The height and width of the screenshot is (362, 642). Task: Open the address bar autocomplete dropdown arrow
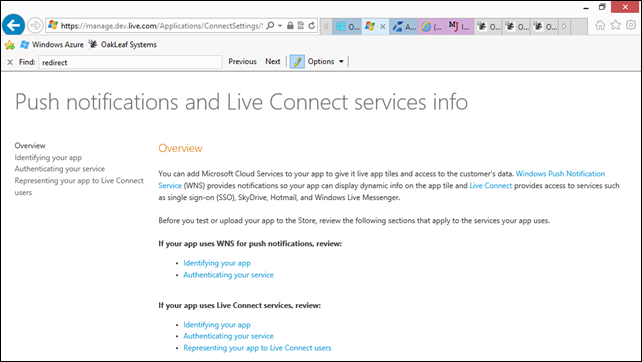tap(280, 26)
